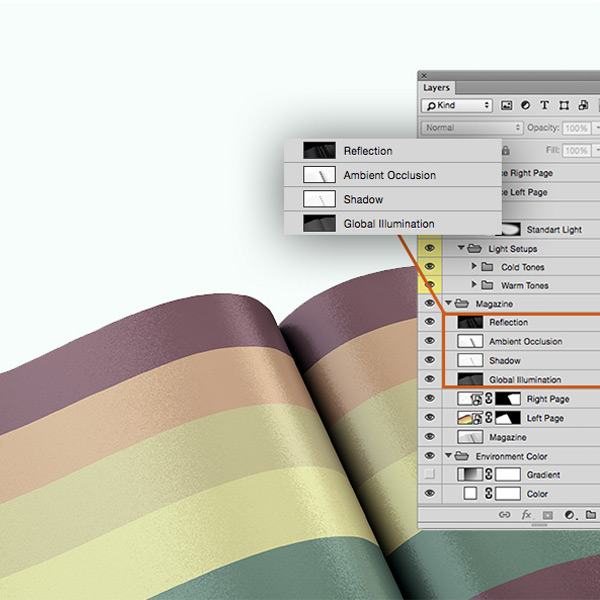Click the Environment Color folder icon
Viewport: 600px width, 600px height.
(462, 456)
